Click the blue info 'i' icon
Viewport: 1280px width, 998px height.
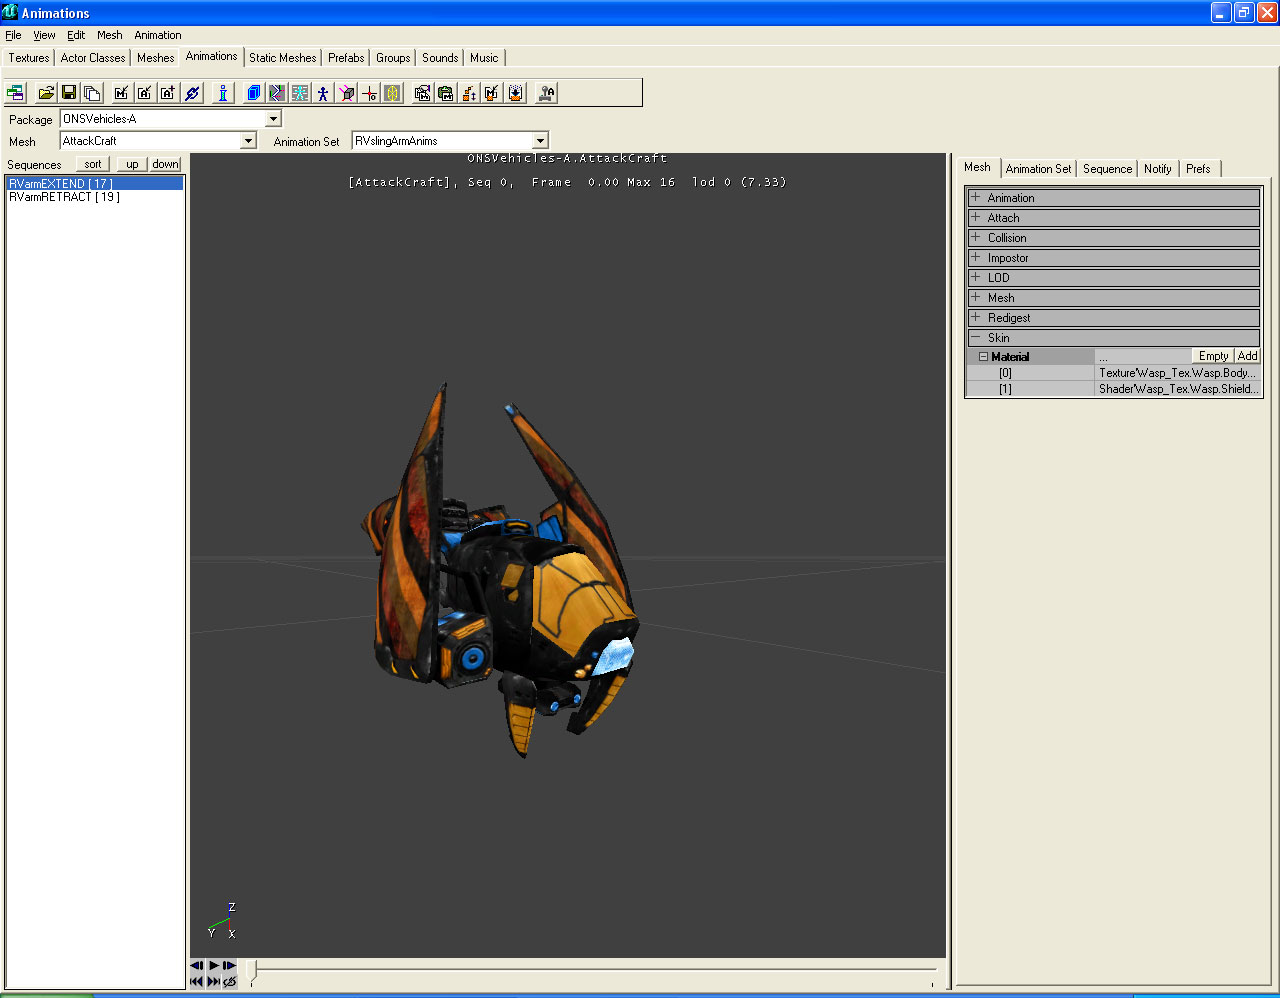(x=223, y=93)
